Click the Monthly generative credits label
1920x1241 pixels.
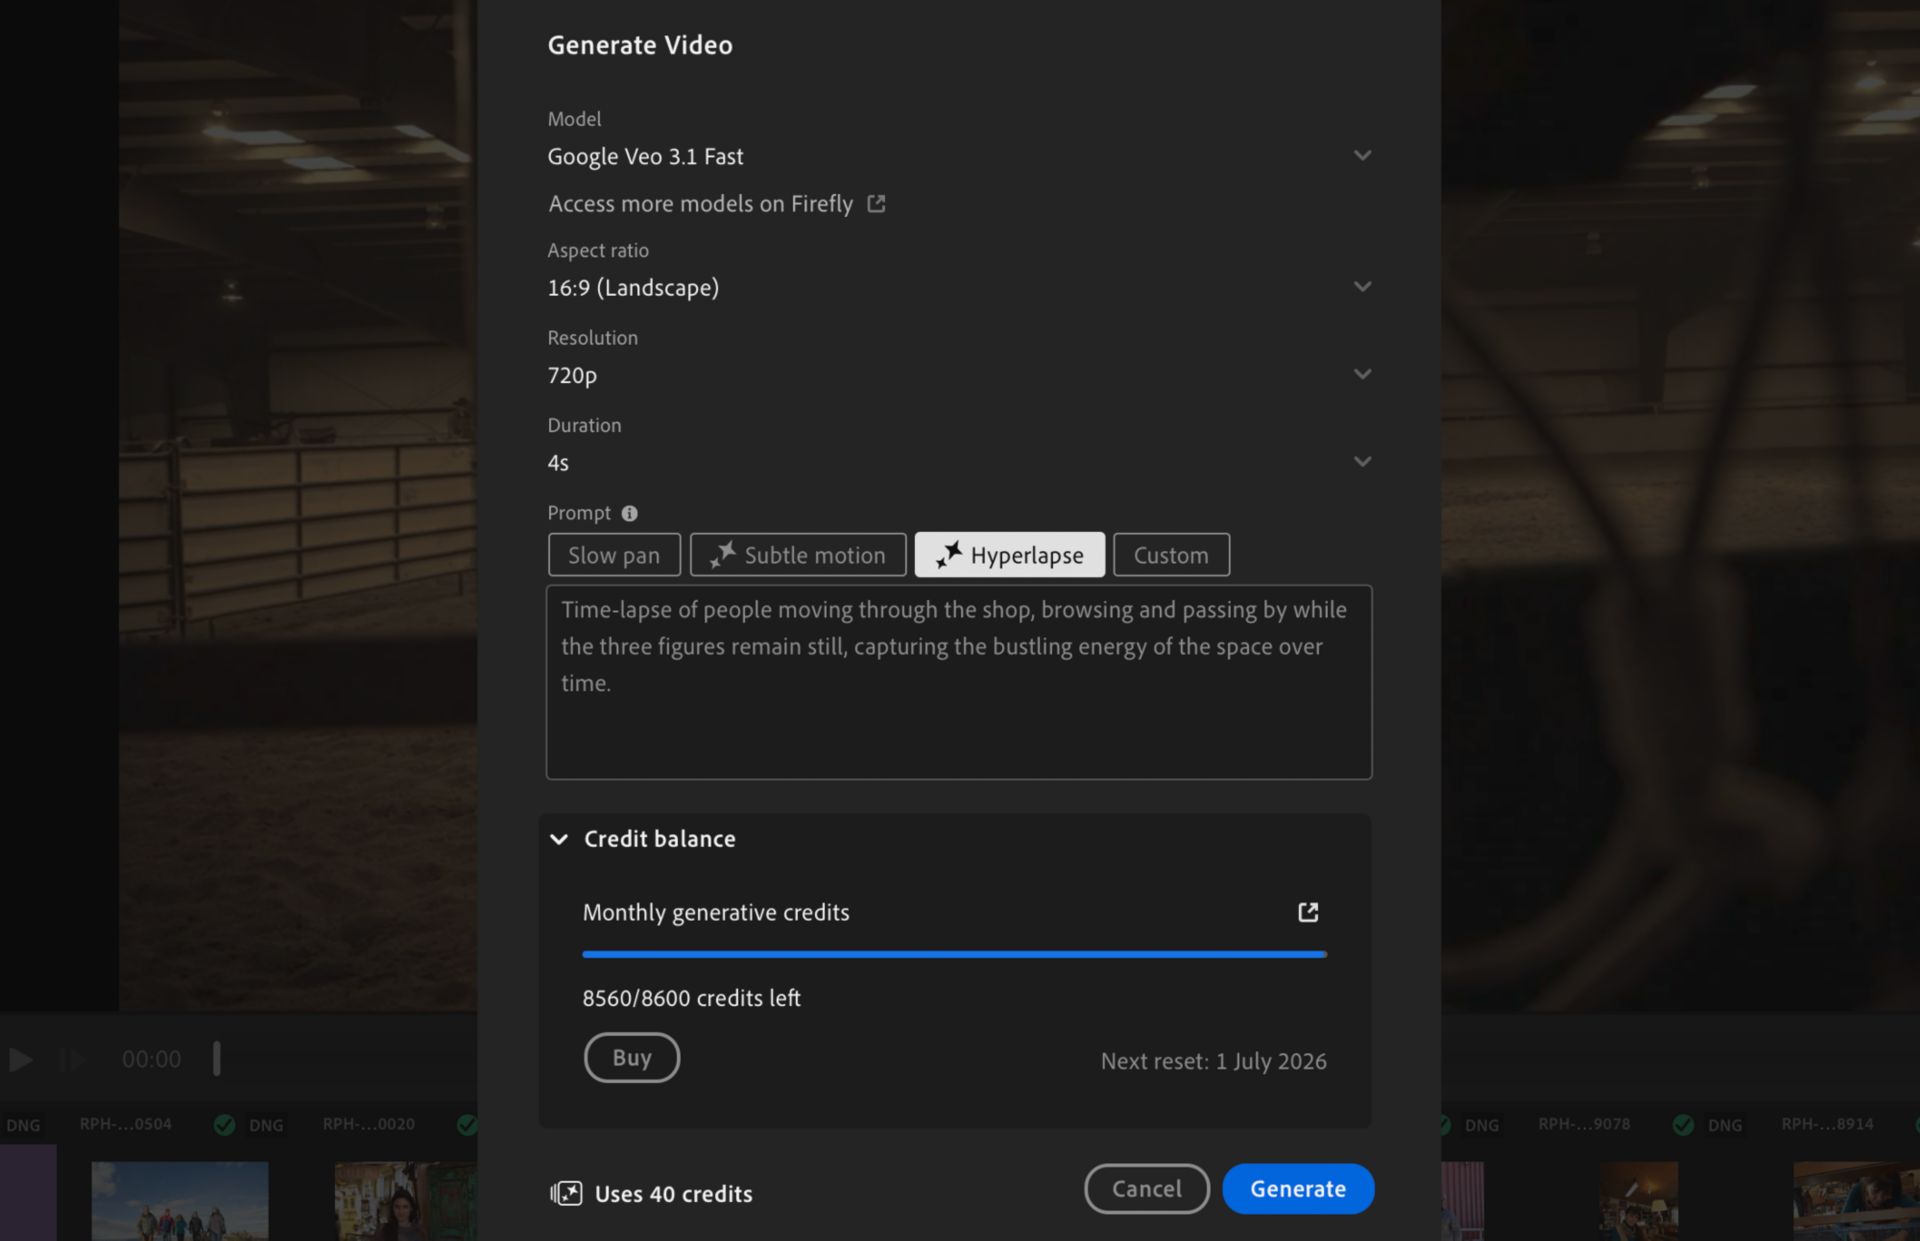(x=716, y=912)
